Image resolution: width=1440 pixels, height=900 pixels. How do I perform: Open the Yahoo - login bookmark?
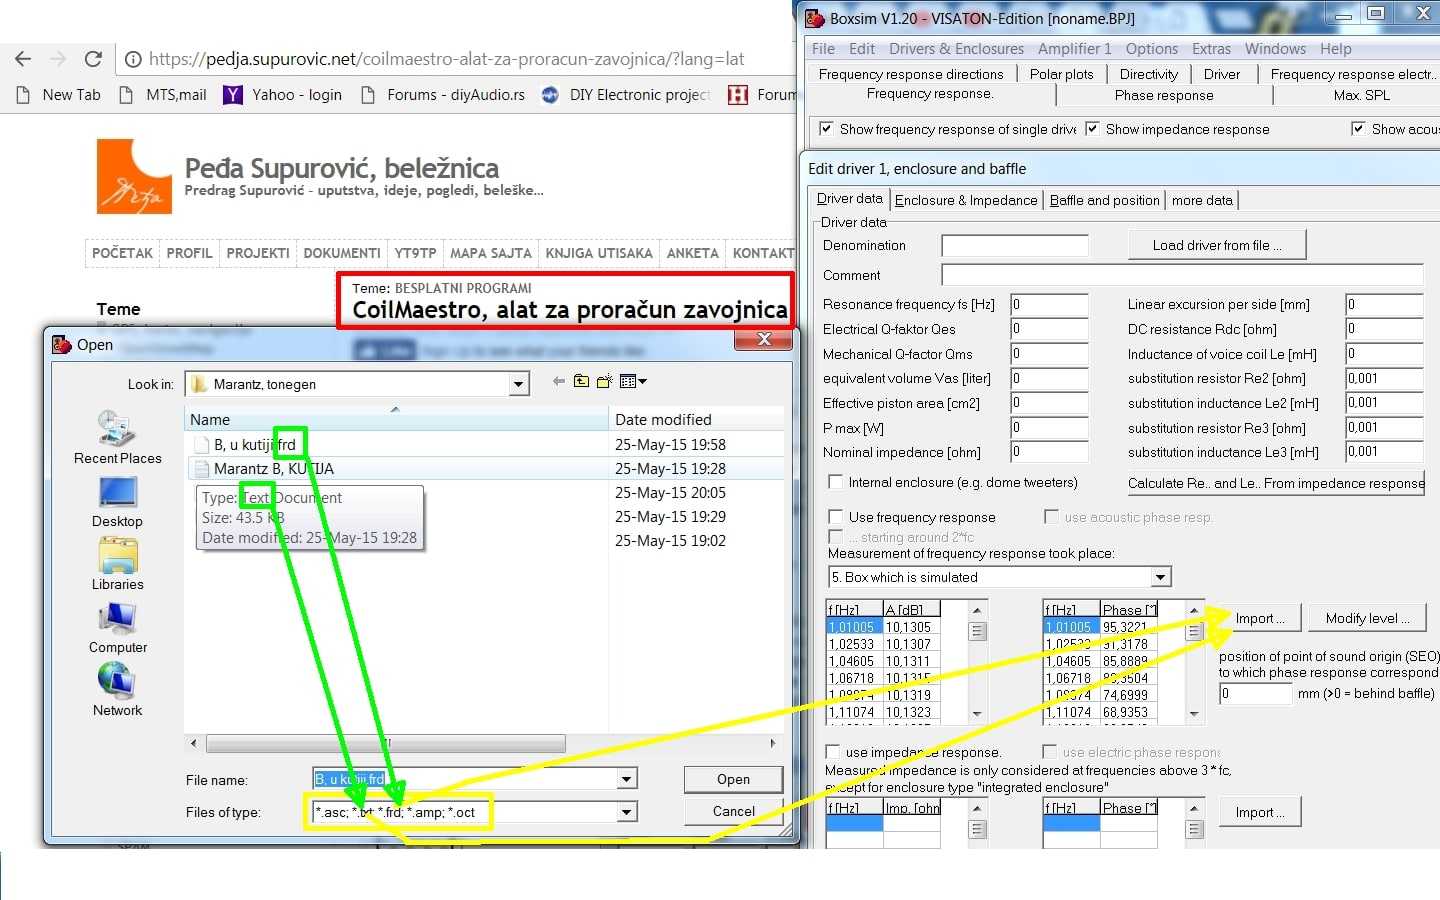[x=283, y=95]
